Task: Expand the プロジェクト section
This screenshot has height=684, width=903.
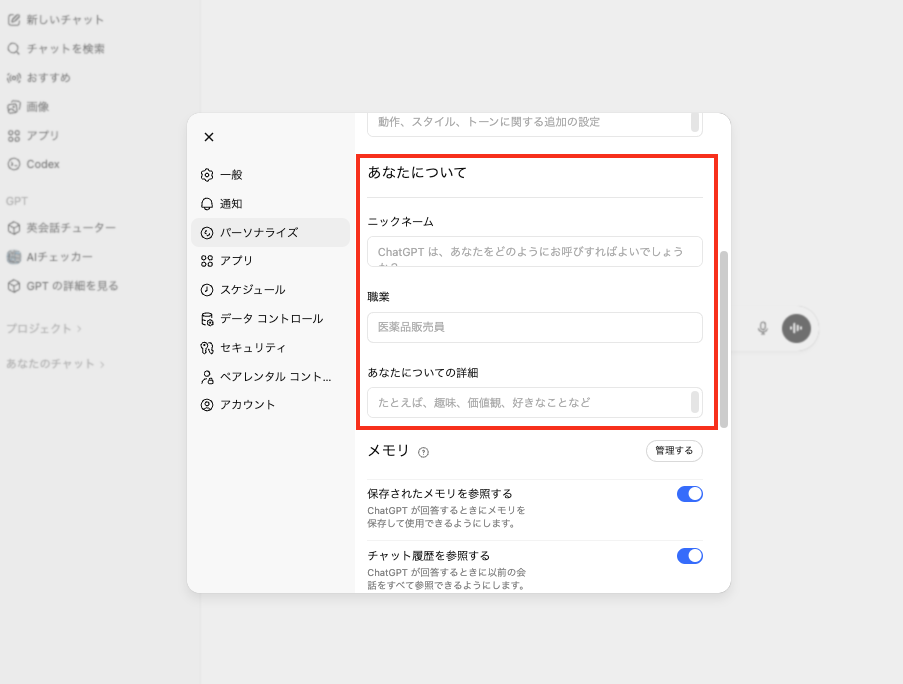Action: [44, 328]
